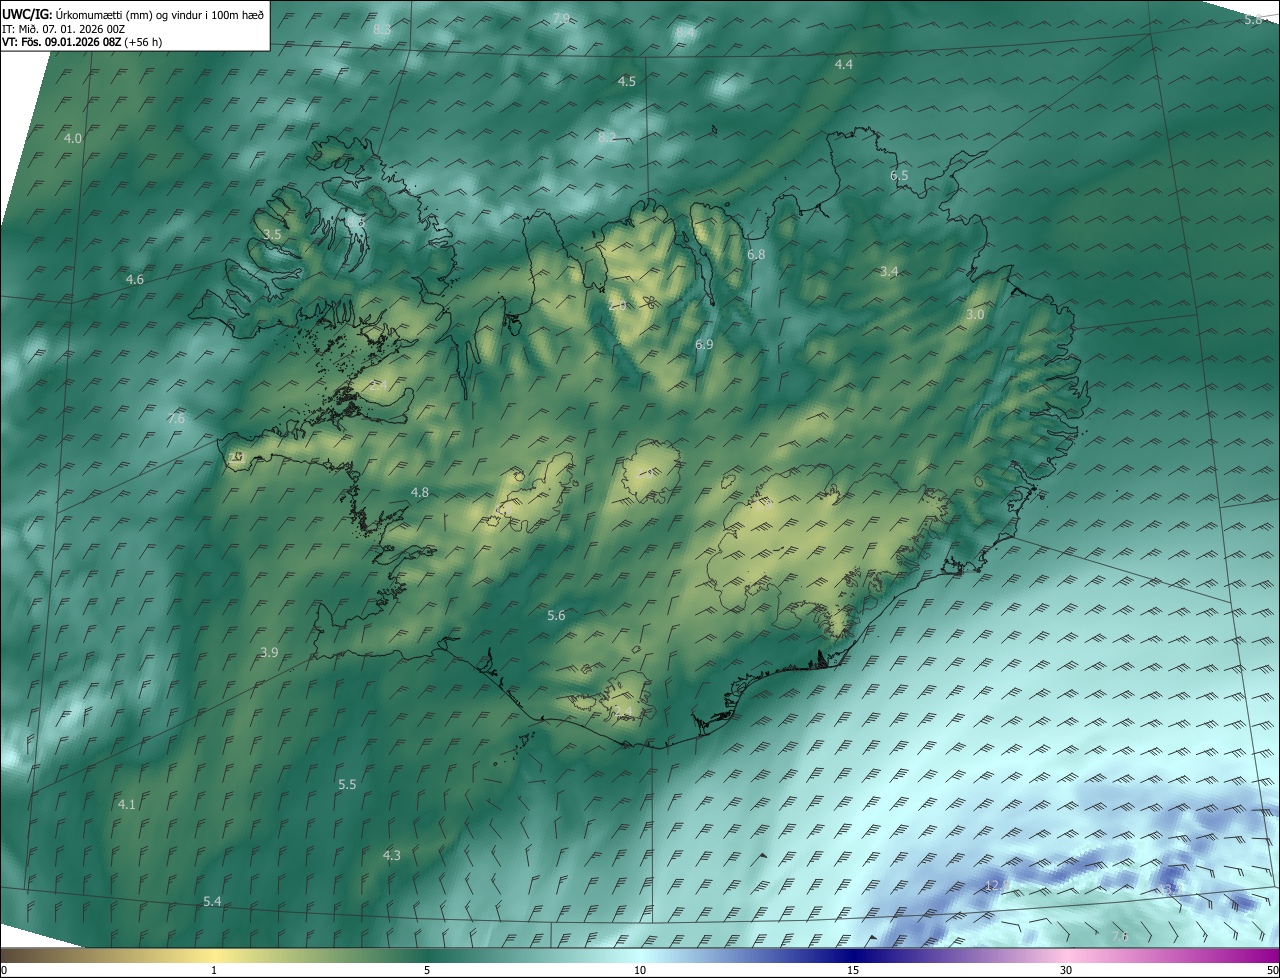Screen dimensions: 1280x978
Task: Click the map value '4.6'
Action: (x=135, y=279)
